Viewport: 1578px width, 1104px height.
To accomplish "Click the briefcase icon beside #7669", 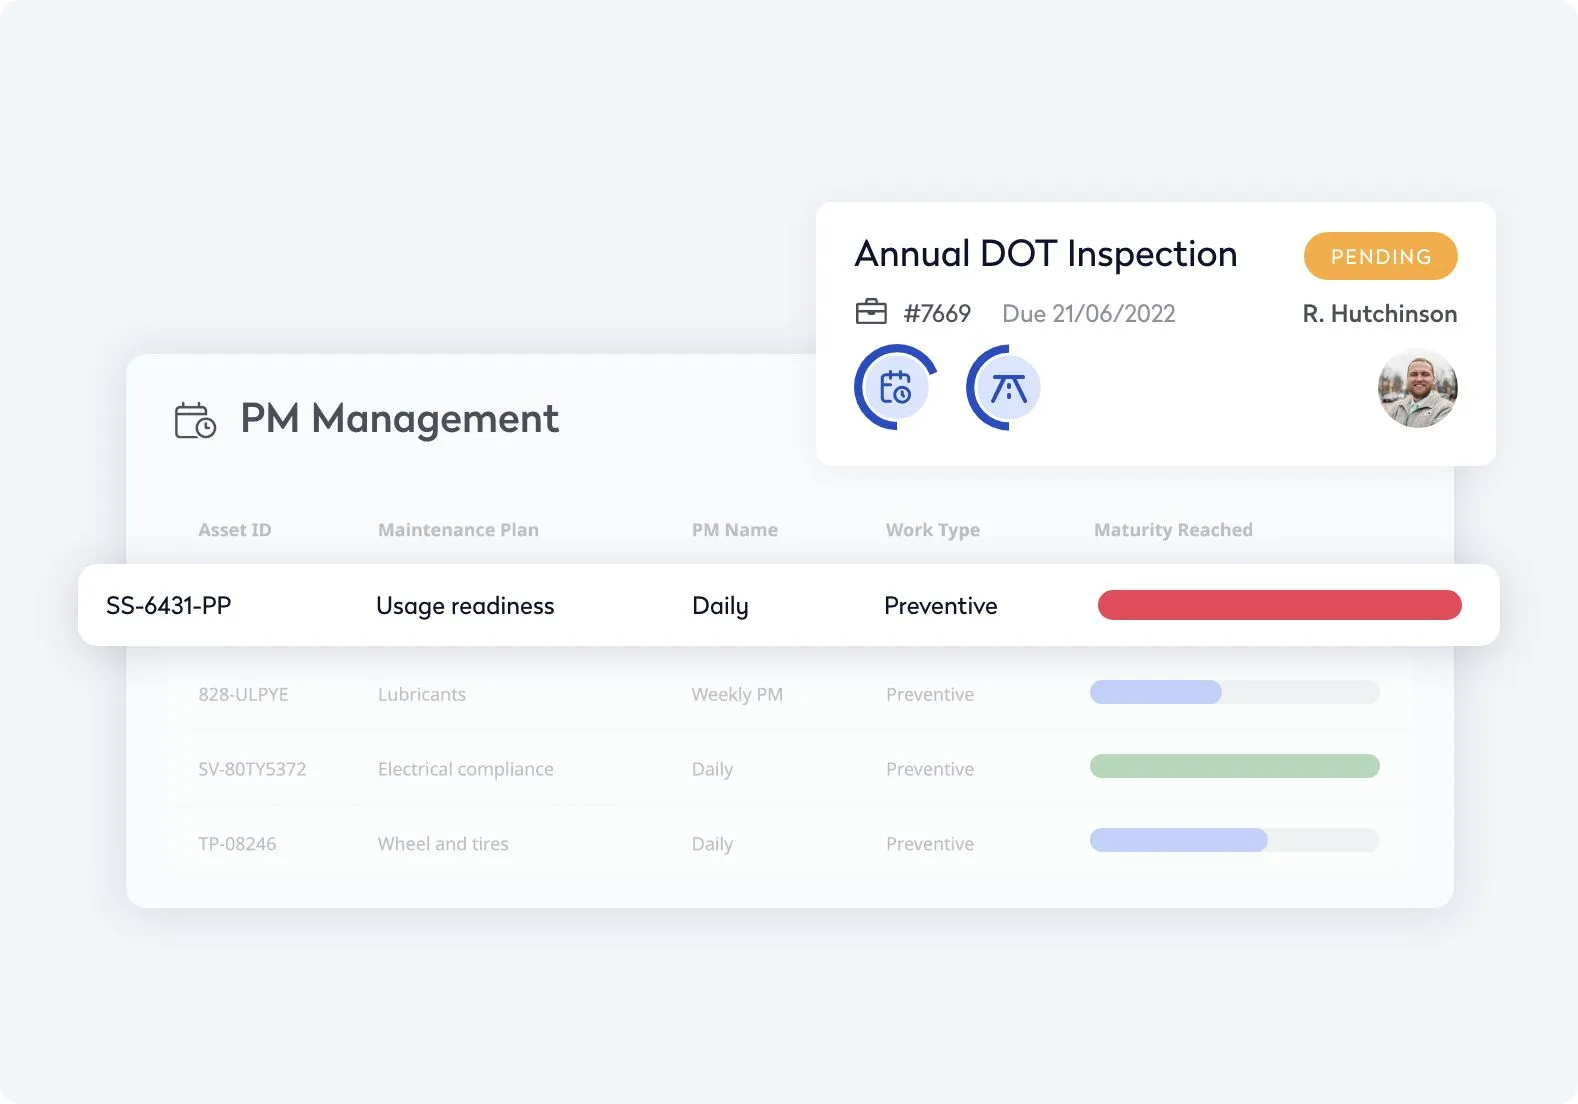I will 871,312.
